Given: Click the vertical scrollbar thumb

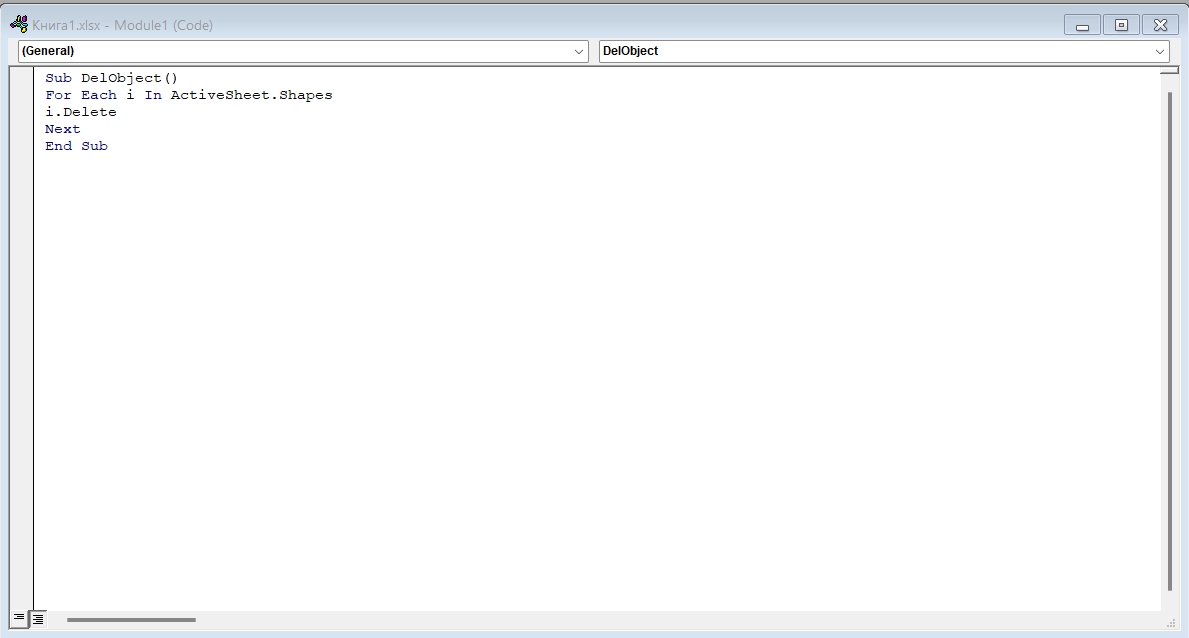Looking at the screenshot, I should coord(1169,340).
